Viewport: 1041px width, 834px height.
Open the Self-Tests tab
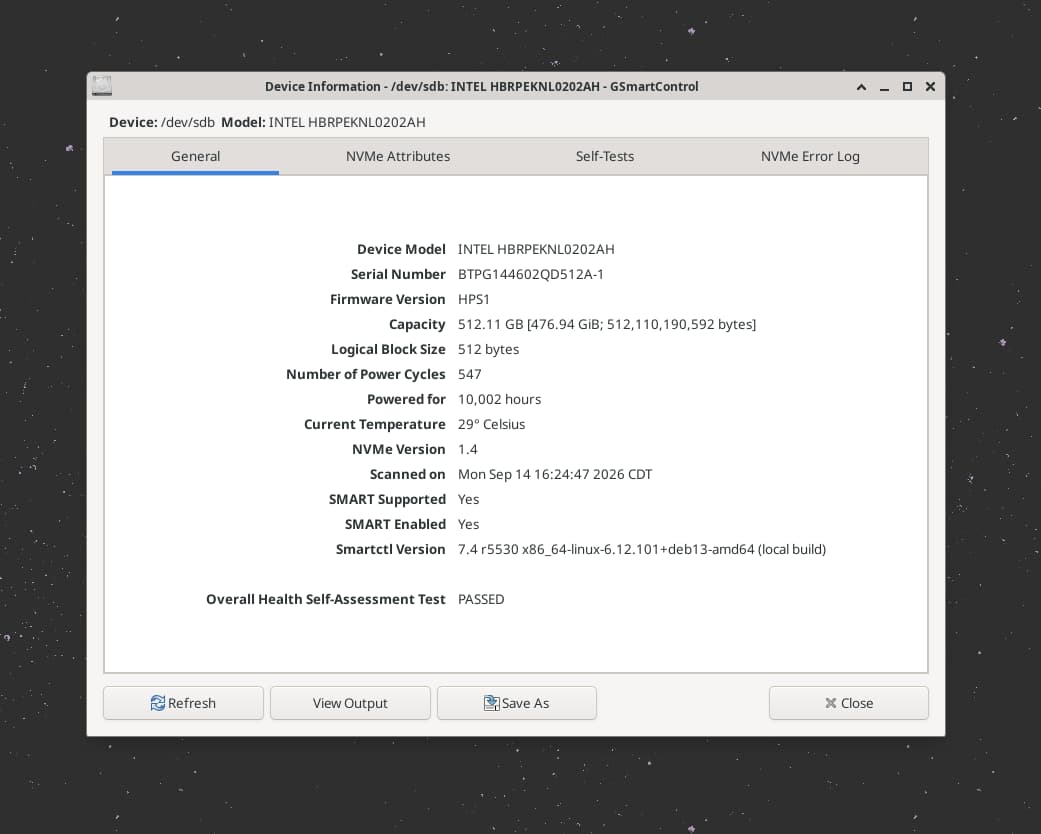pos(604,157)
